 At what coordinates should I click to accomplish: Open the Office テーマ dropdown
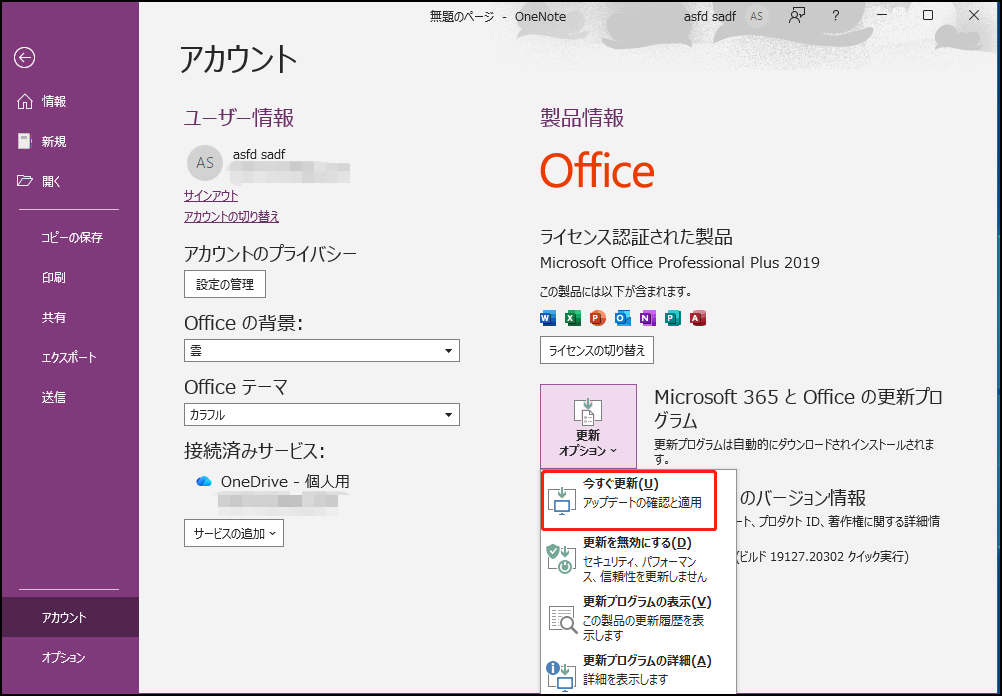321,415
